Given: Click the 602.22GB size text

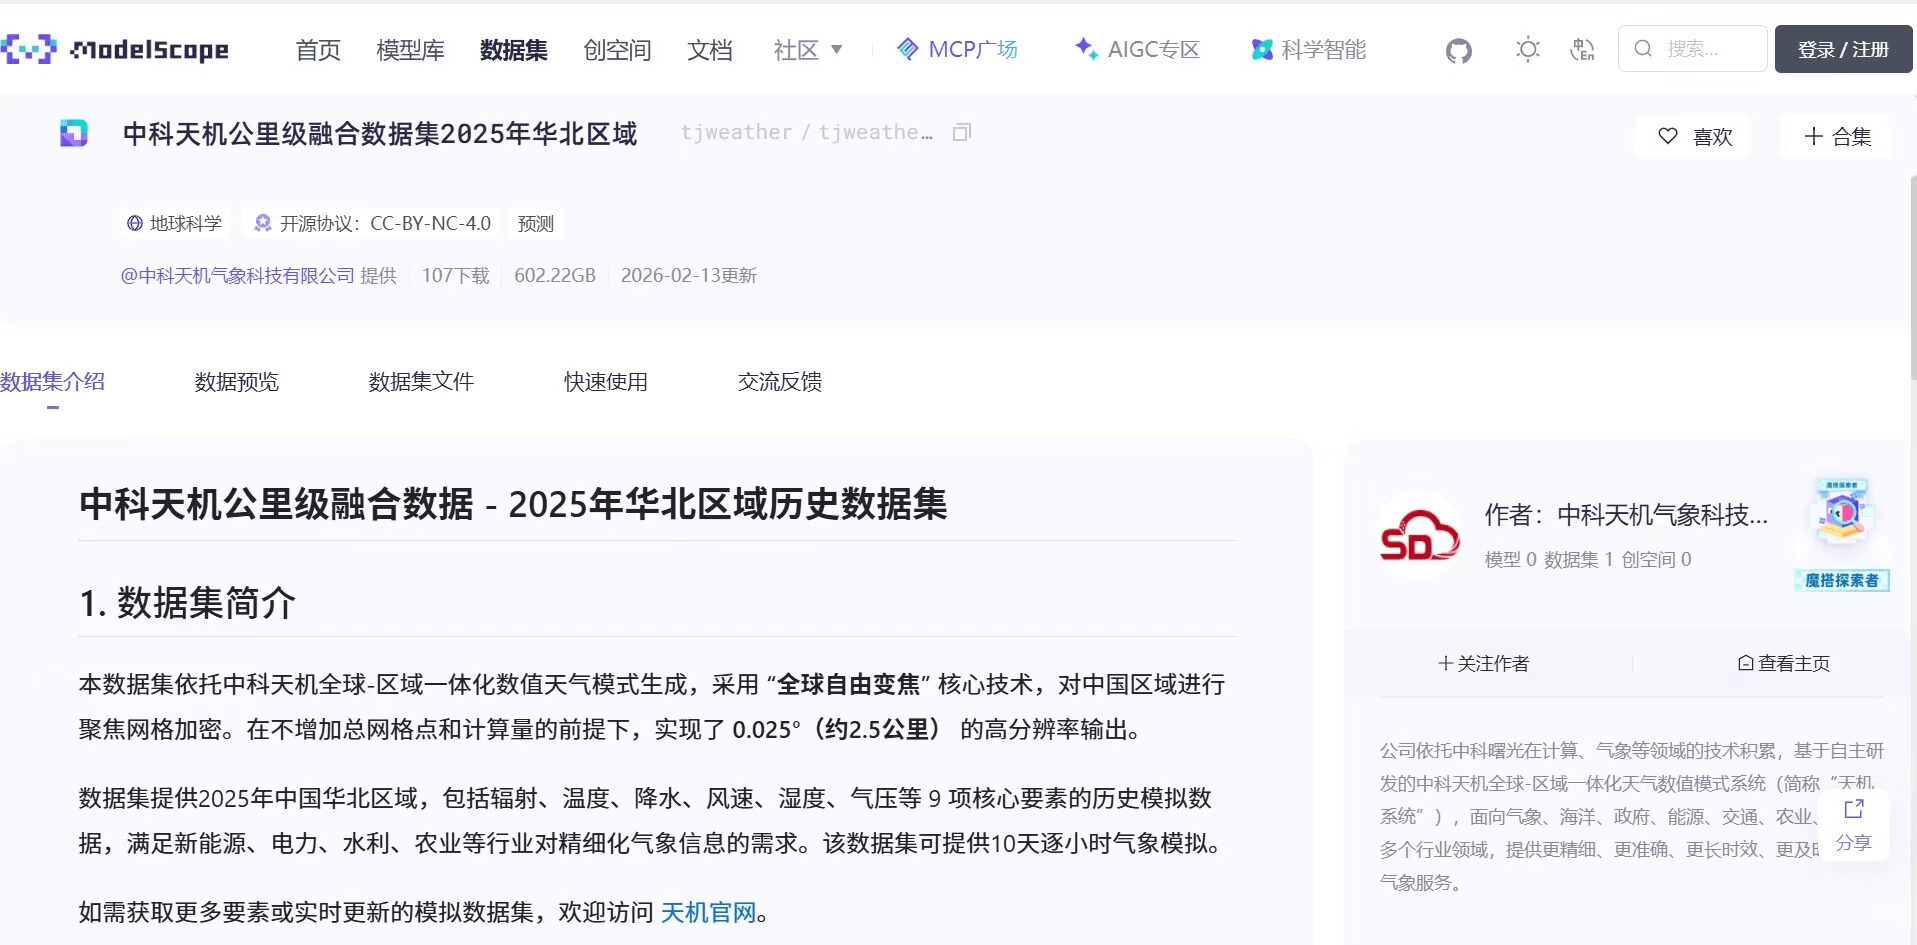Looking at the screenshot, I should (x=555, y=275).
